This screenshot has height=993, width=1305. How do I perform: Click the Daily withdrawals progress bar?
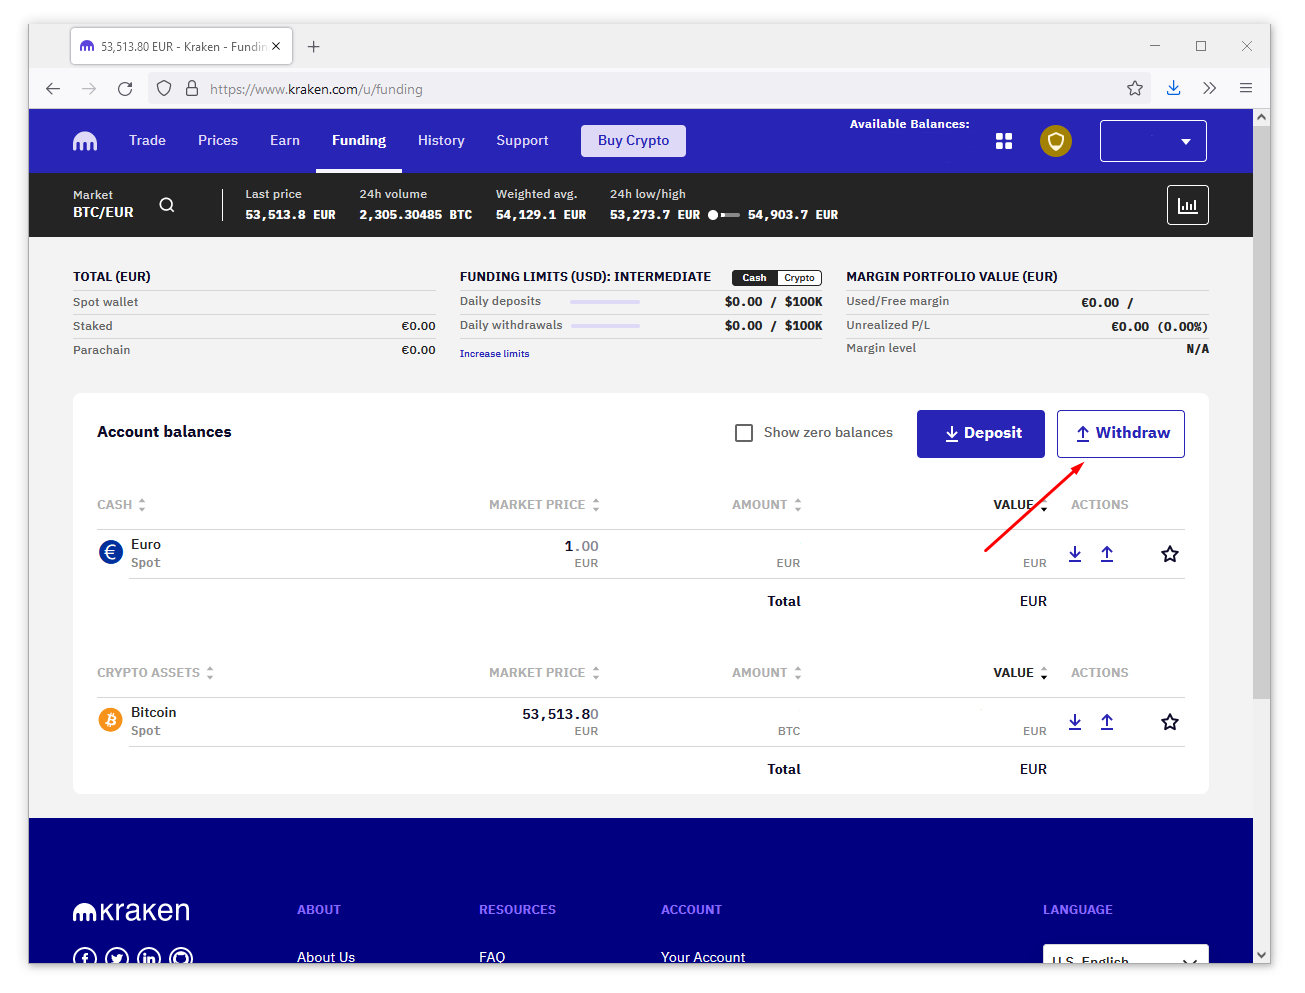click(605, 326)
